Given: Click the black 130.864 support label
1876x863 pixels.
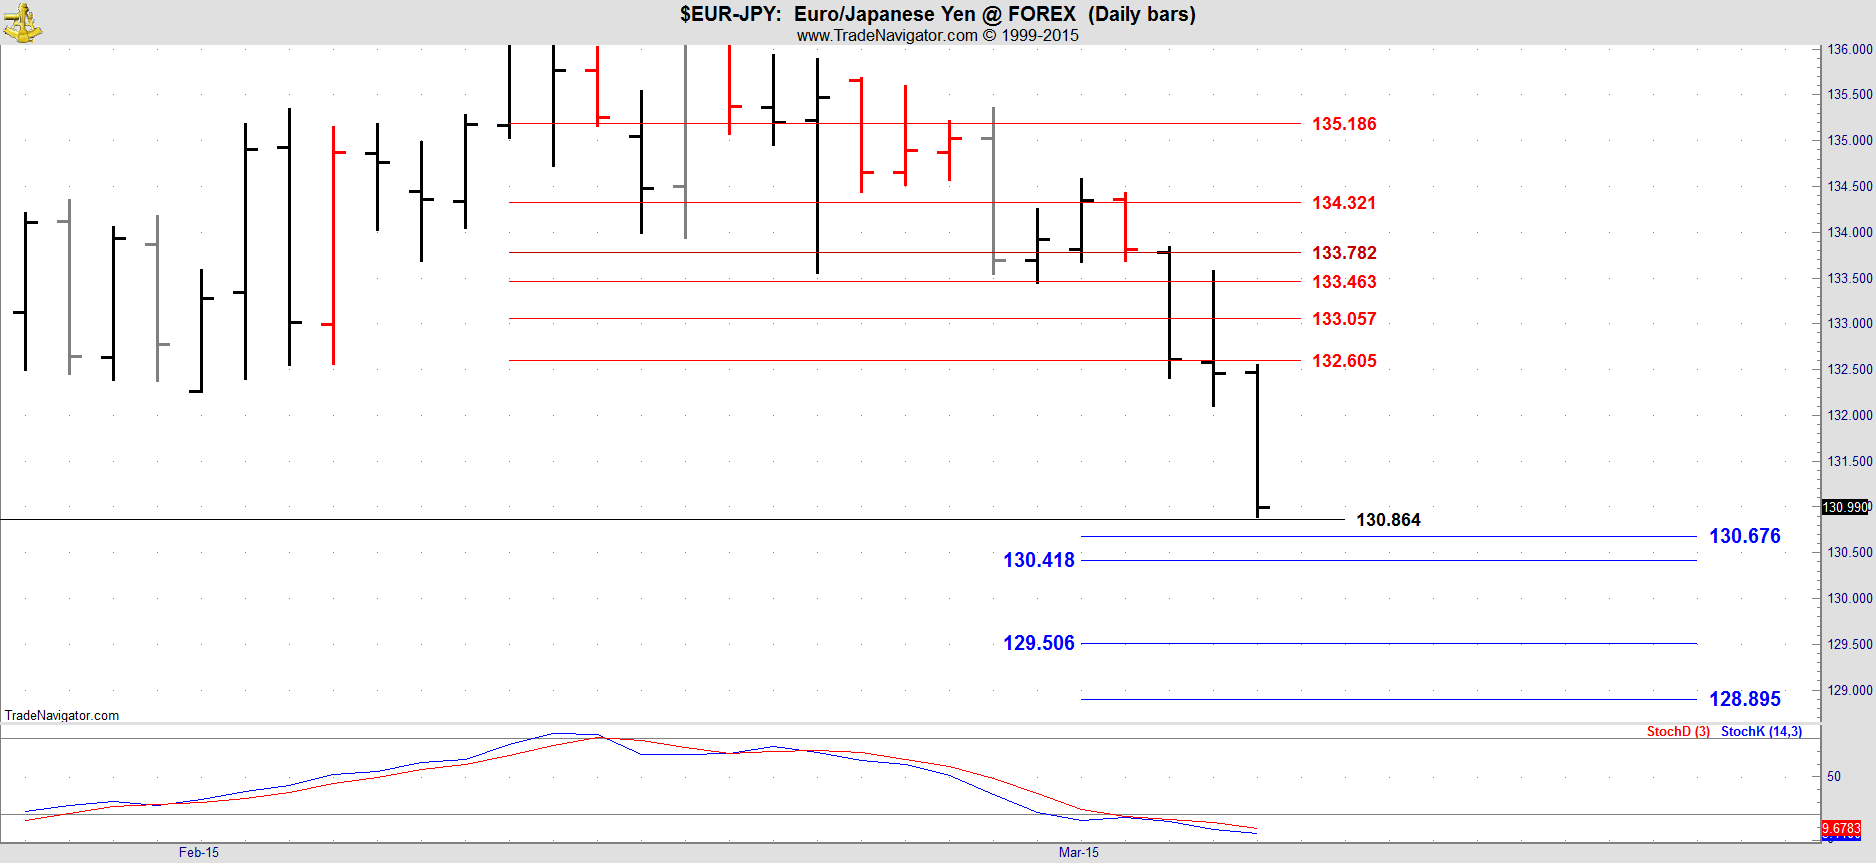Looking at the screenshot, I should coord(1387,520).
